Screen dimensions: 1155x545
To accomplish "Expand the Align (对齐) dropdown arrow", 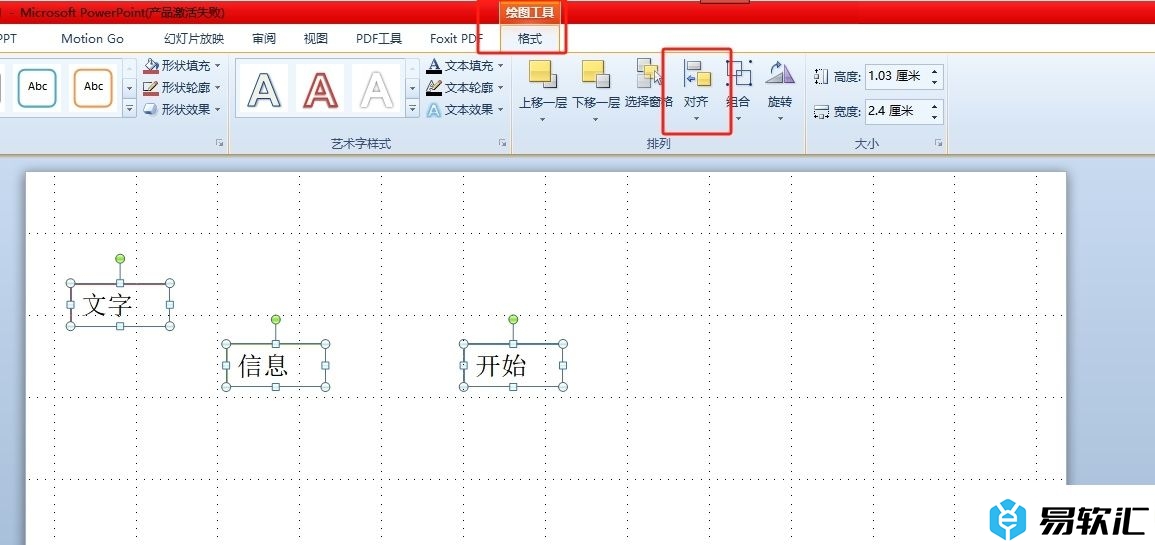I will click(696, 119).
